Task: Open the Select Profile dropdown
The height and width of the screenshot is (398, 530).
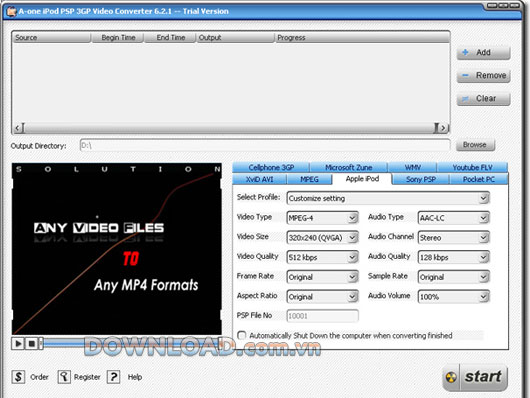Action: tap(388, 198)
